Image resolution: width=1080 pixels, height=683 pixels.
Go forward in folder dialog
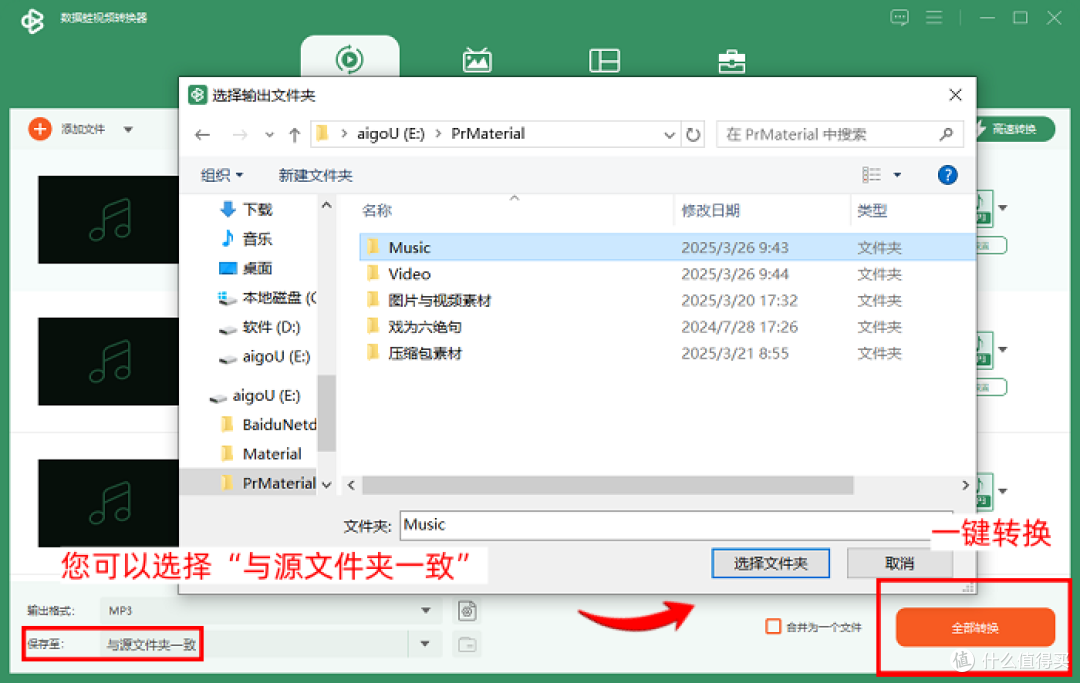click(240, 134)
